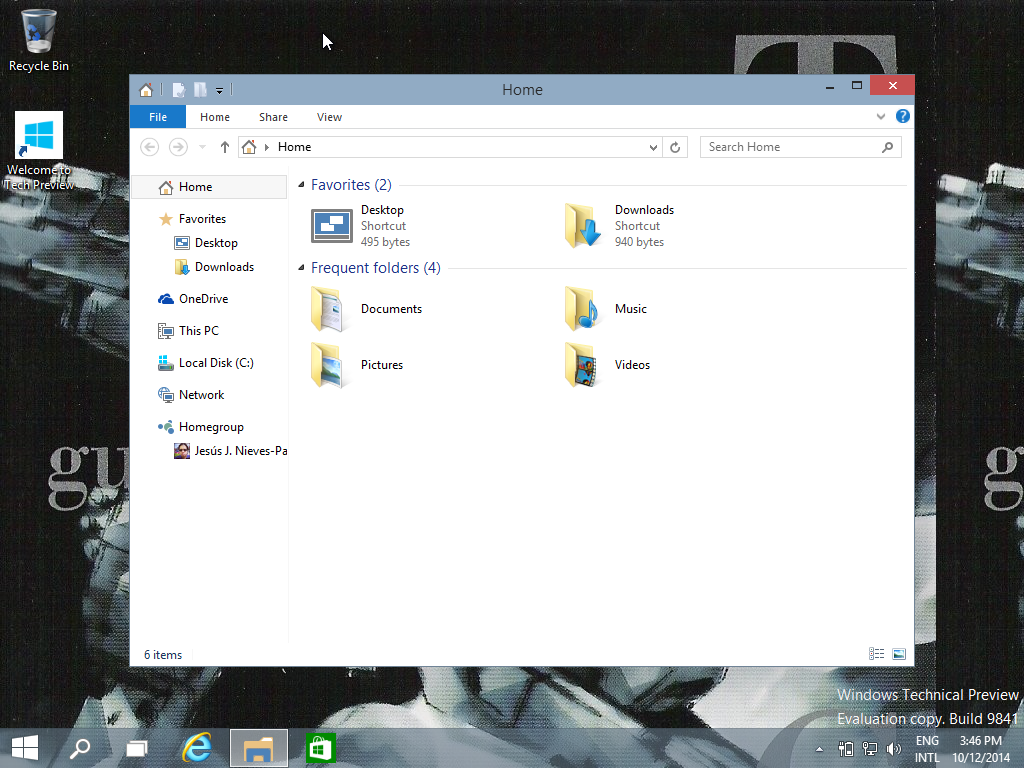Open the Share ribbon tab
The height and width of the screenshot is (768, 1024).
click(273, 117)
